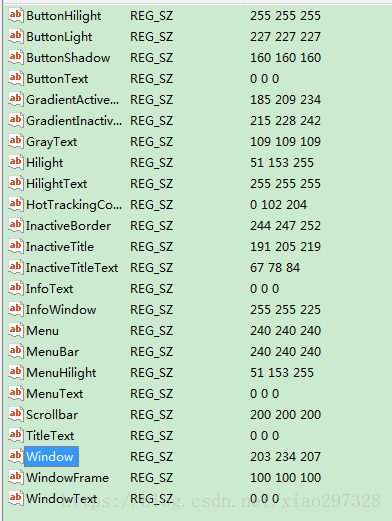Select the InactiveTitle value name
392x521 pixels.
(x=60, y=247)
